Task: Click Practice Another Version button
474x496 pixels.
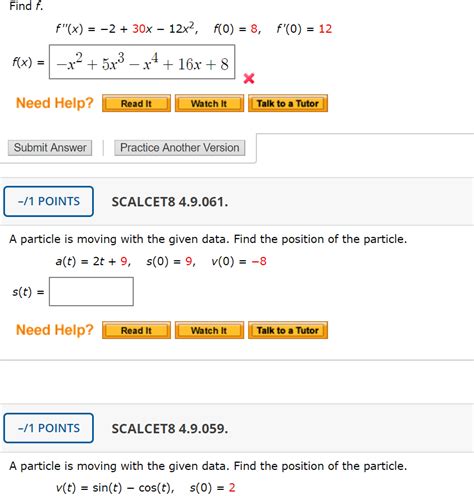Action: [x=180, y=148]
